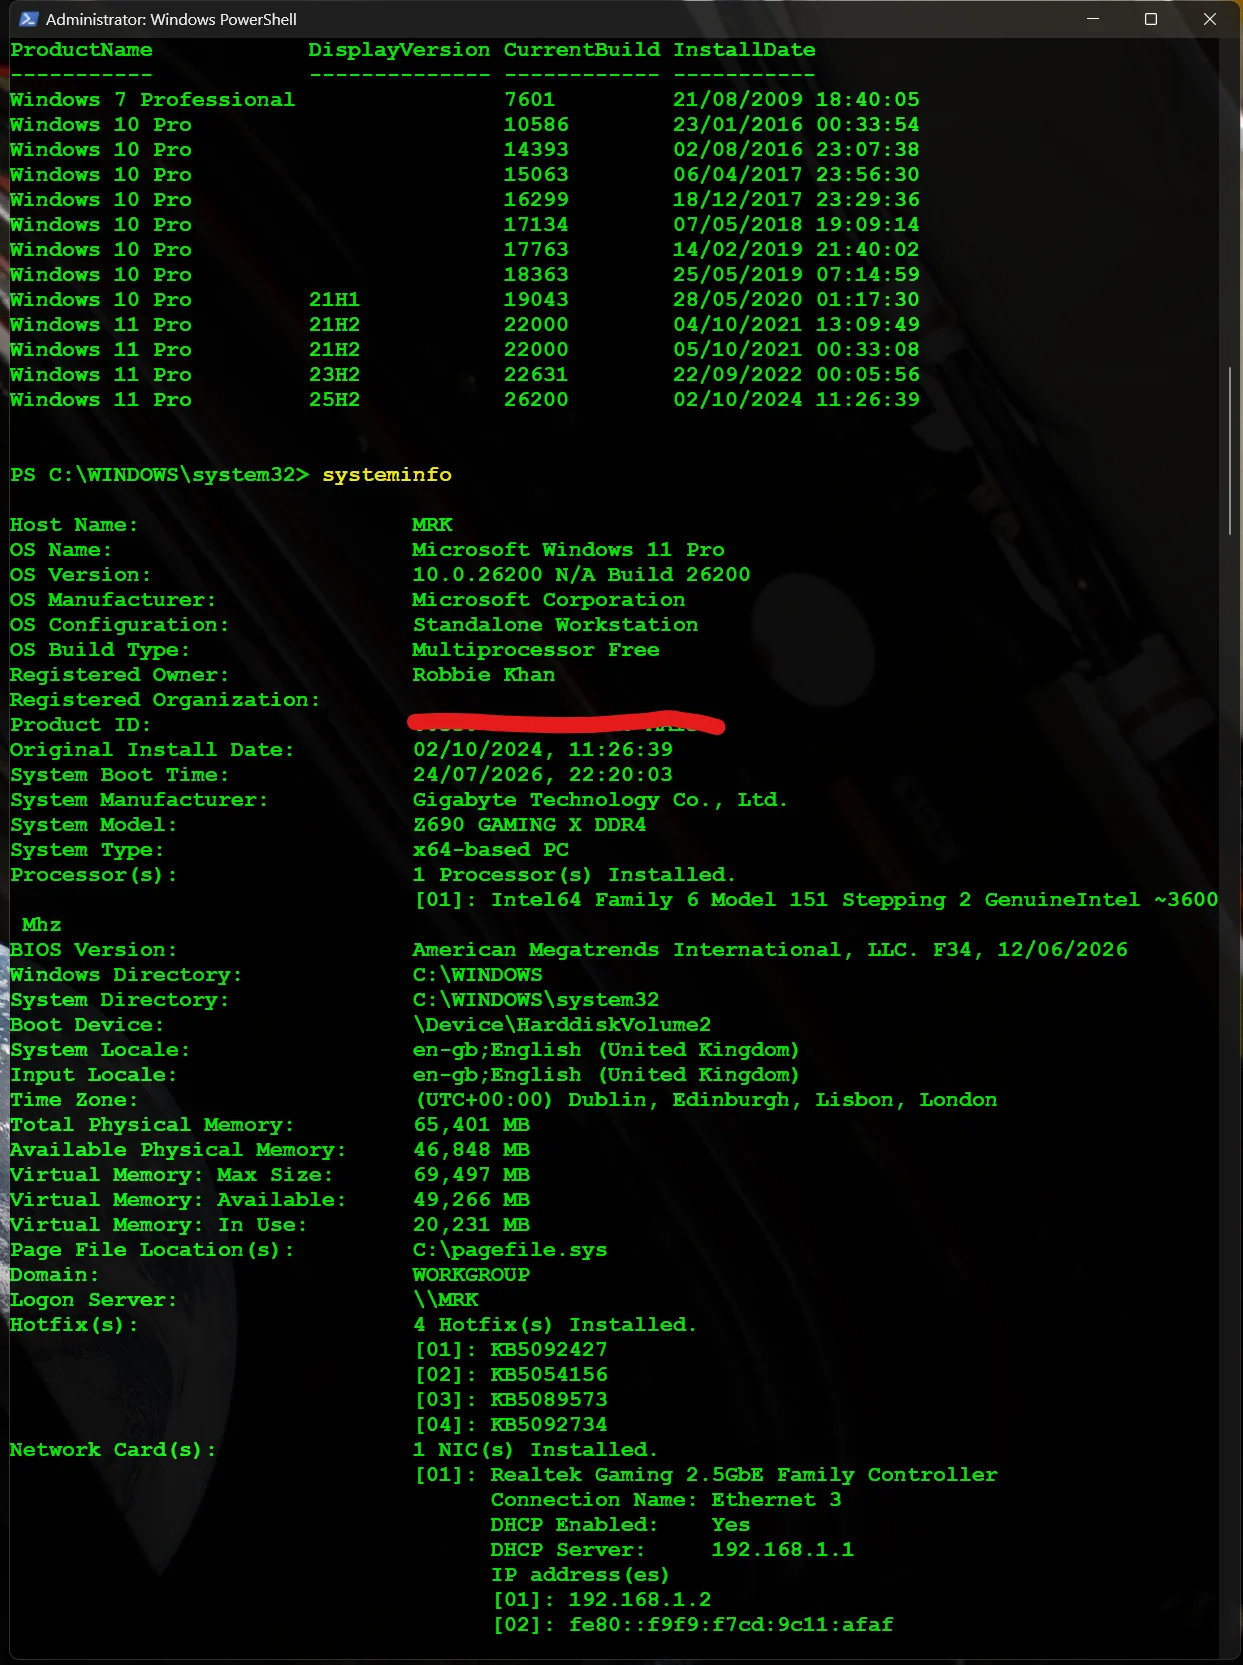The image size is (1243, 1665).
Task: Click install date 05/10/2021 00:33:08
Action: tap(796, 350)
